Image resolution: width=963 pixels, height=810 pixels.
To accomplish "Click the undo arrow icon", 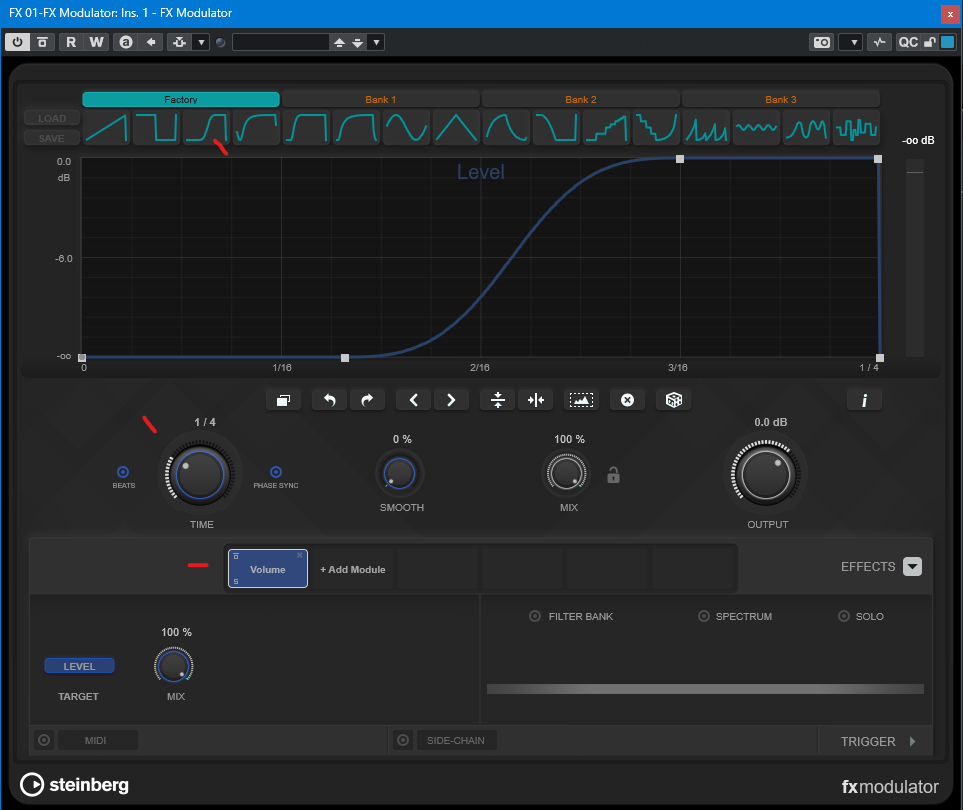I will click(330, 400).
